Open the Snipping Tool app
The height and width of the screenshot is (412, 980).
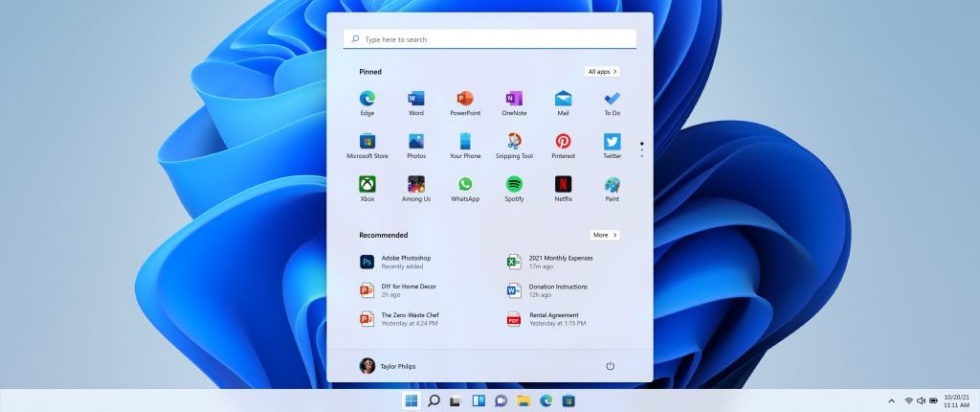coord(514,142)
